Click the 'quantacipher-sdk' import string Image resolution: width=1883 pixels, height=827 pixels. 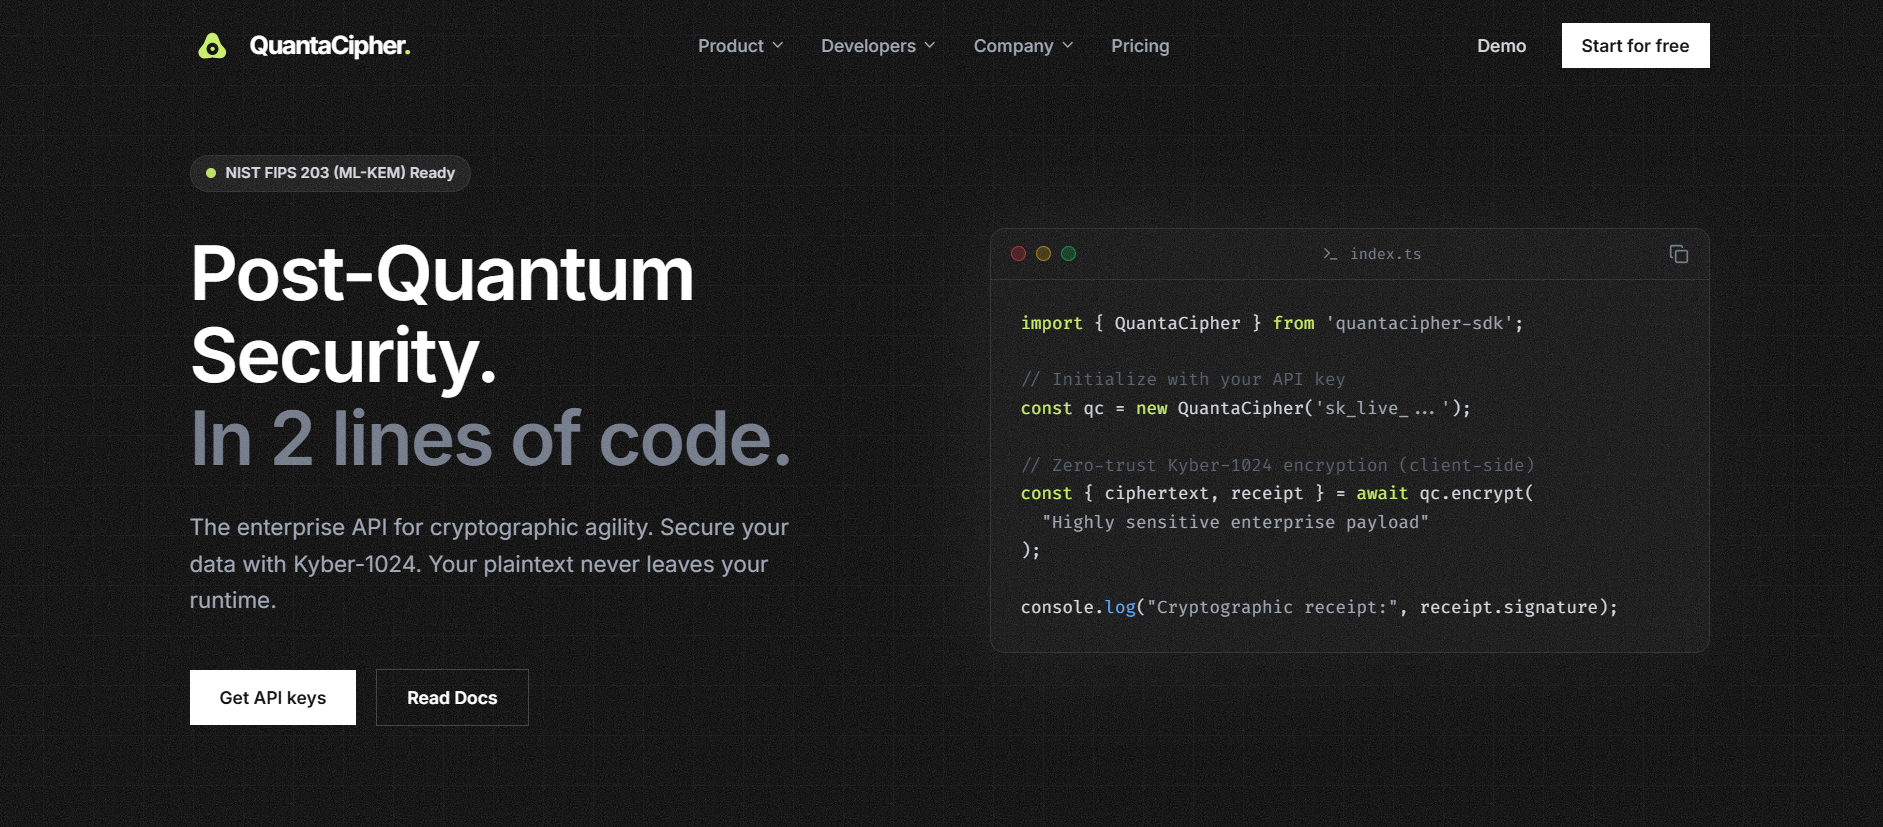click(x=1419, y=323)
